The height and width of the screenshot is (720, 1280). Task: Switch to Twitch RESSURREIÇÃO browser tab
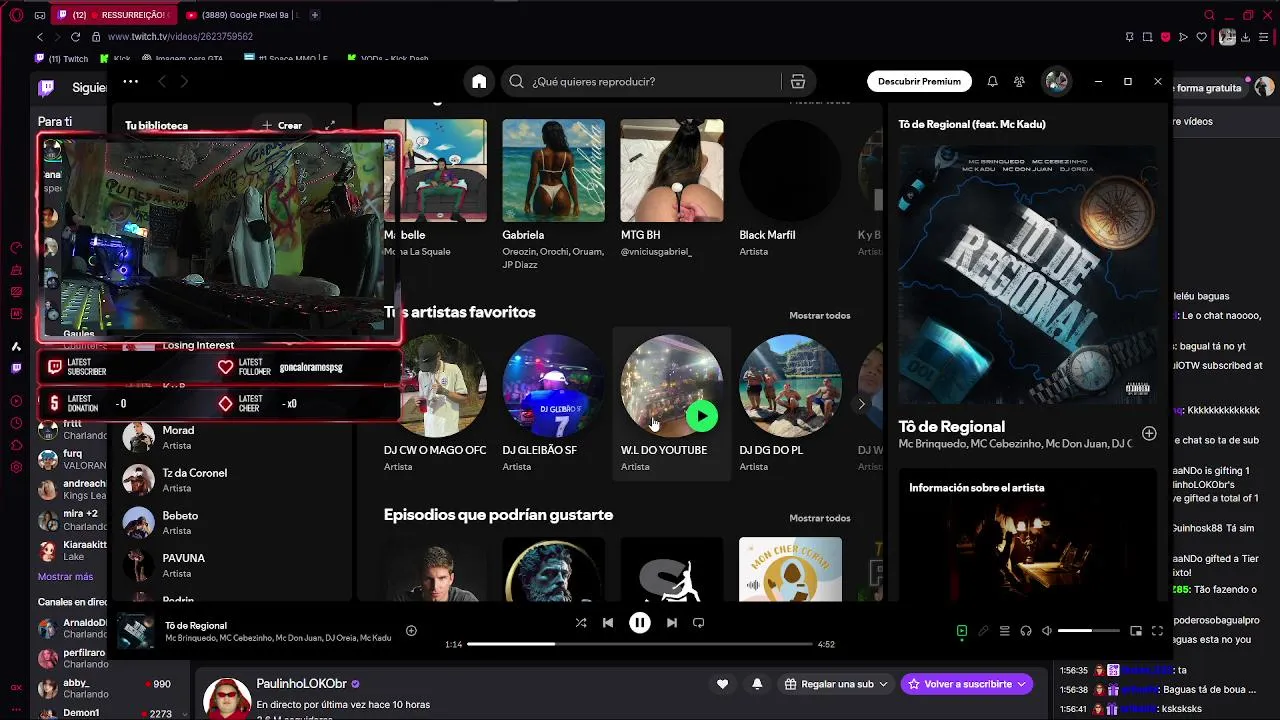pyautogui.click(x=113, y=15)
